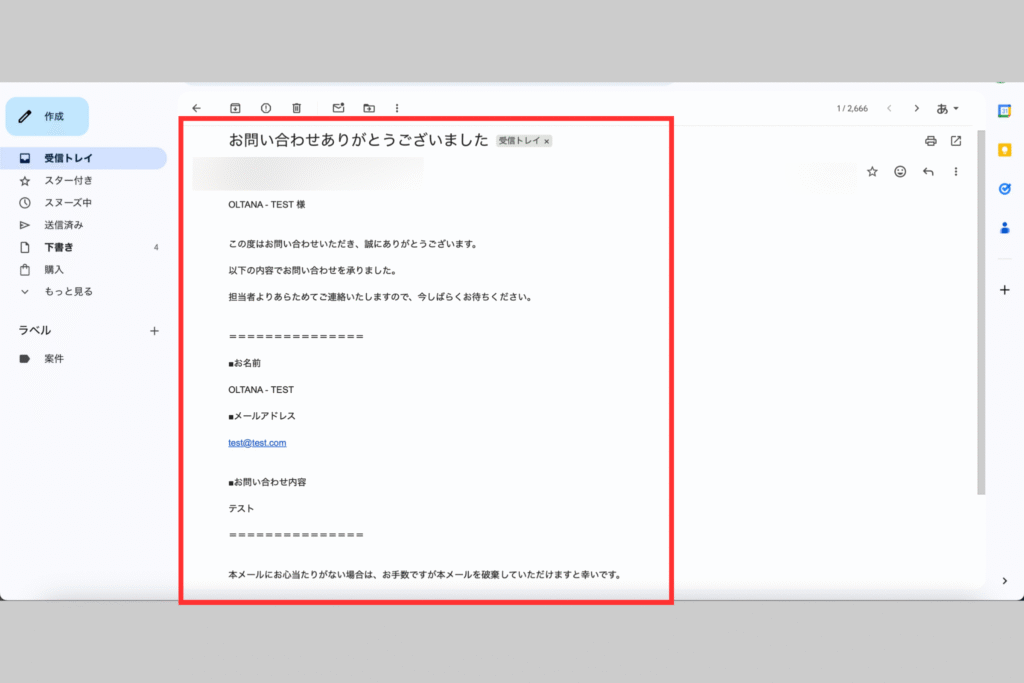Open the test@test.com email link
Screen dimensions: 1024x683
coord(257,442)
